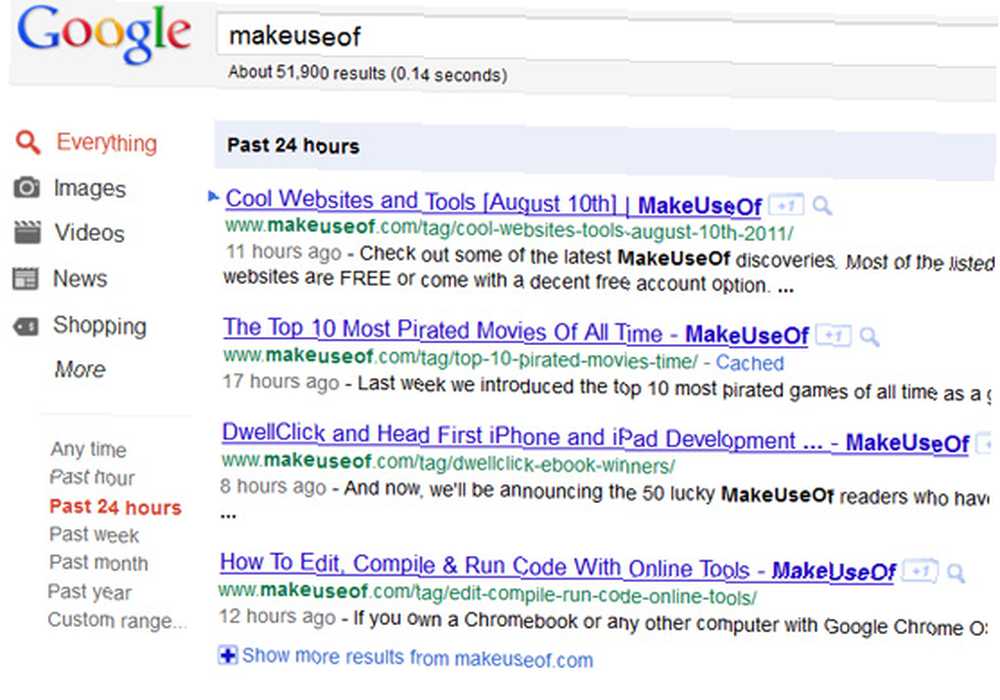Screen dimensions: 1000x700
Task: Click the '11 hours ago' timestamp
Action: (284, 252)
